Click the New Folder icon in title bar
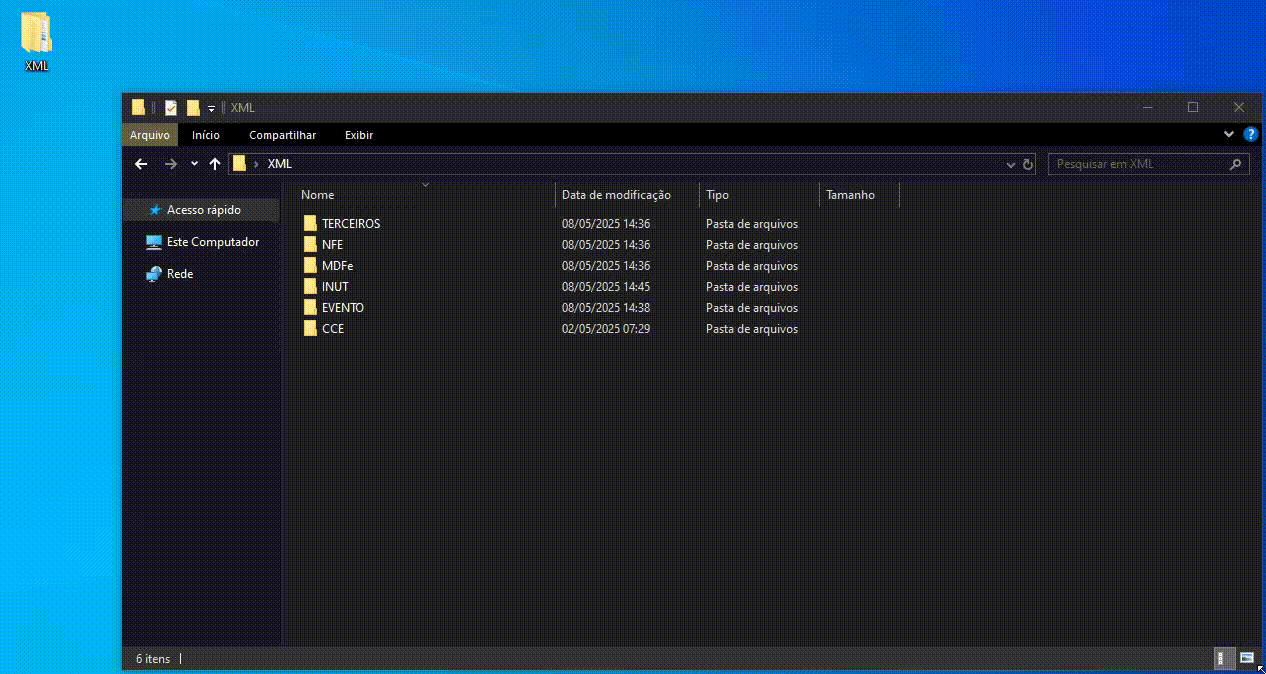Screen dimensions: 1266x674 tap(193, 108)
